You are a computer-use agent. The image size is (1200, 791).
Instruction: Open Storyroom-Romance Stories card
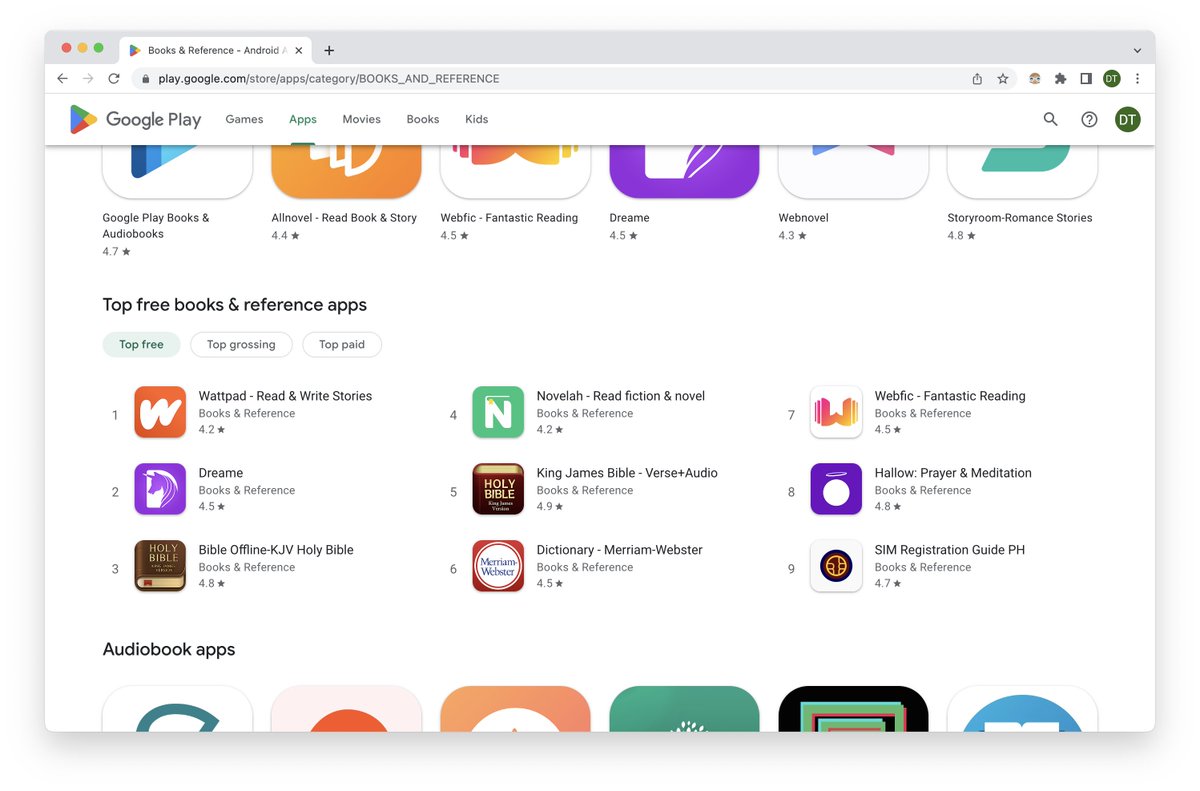coord(1022,195)
